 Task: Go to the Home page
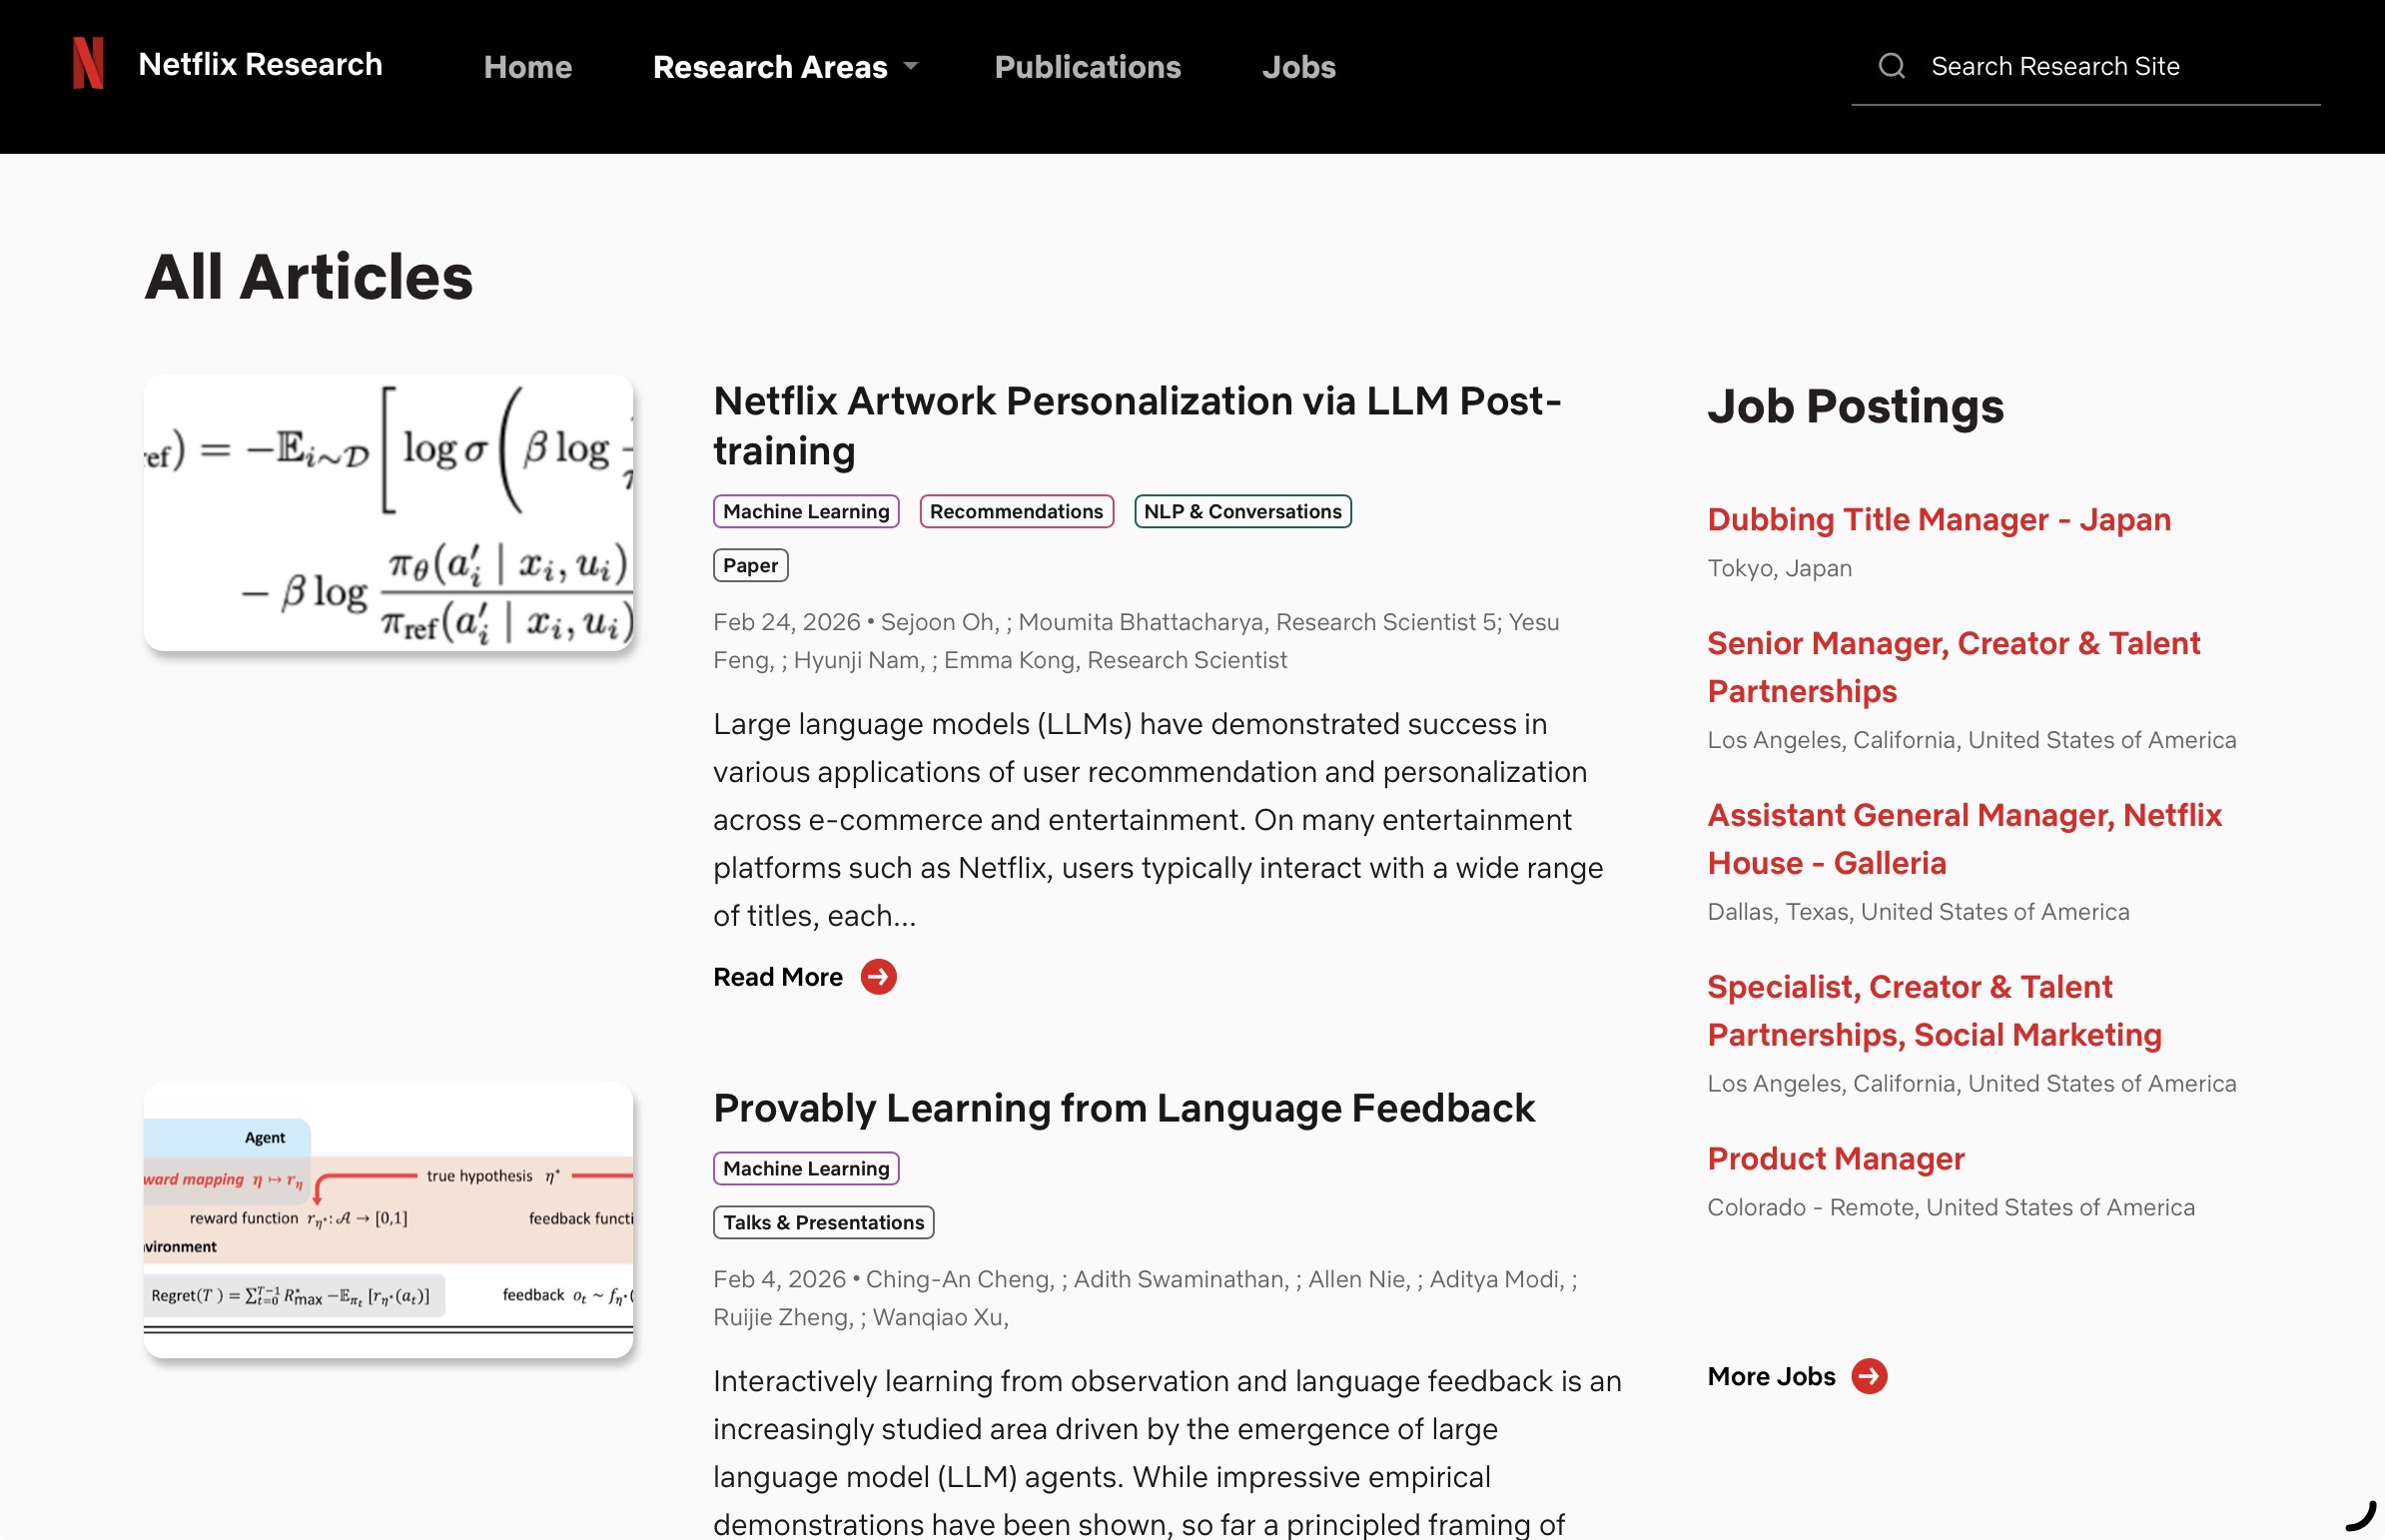pyautogui.click(x=528, y=67)
